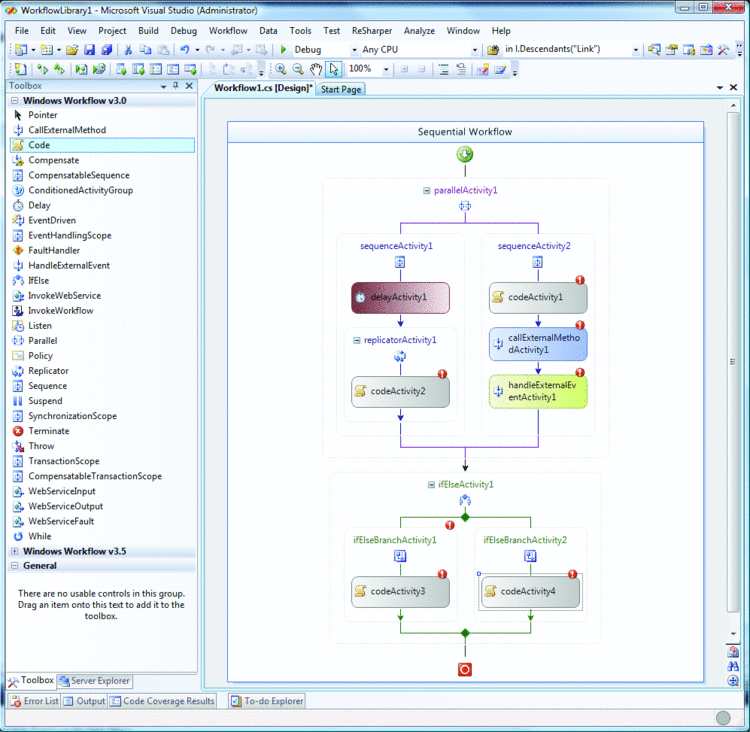This screenshot has width=750, height=732.
Task: Activate the arrow selection tool in toolbar
Action: click(333, 69)
